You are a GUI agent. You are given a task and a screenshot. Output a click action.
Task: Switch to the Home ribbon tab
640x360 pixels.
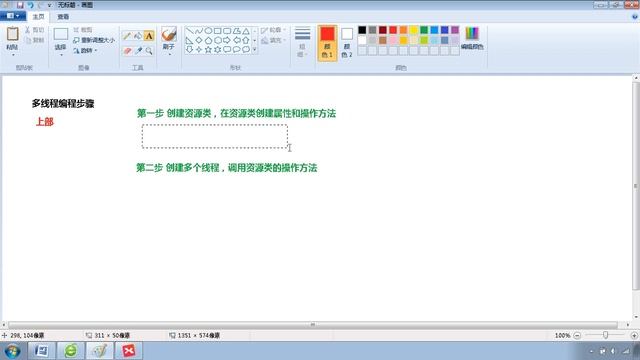pyautogui.click(x=38, y=17)
